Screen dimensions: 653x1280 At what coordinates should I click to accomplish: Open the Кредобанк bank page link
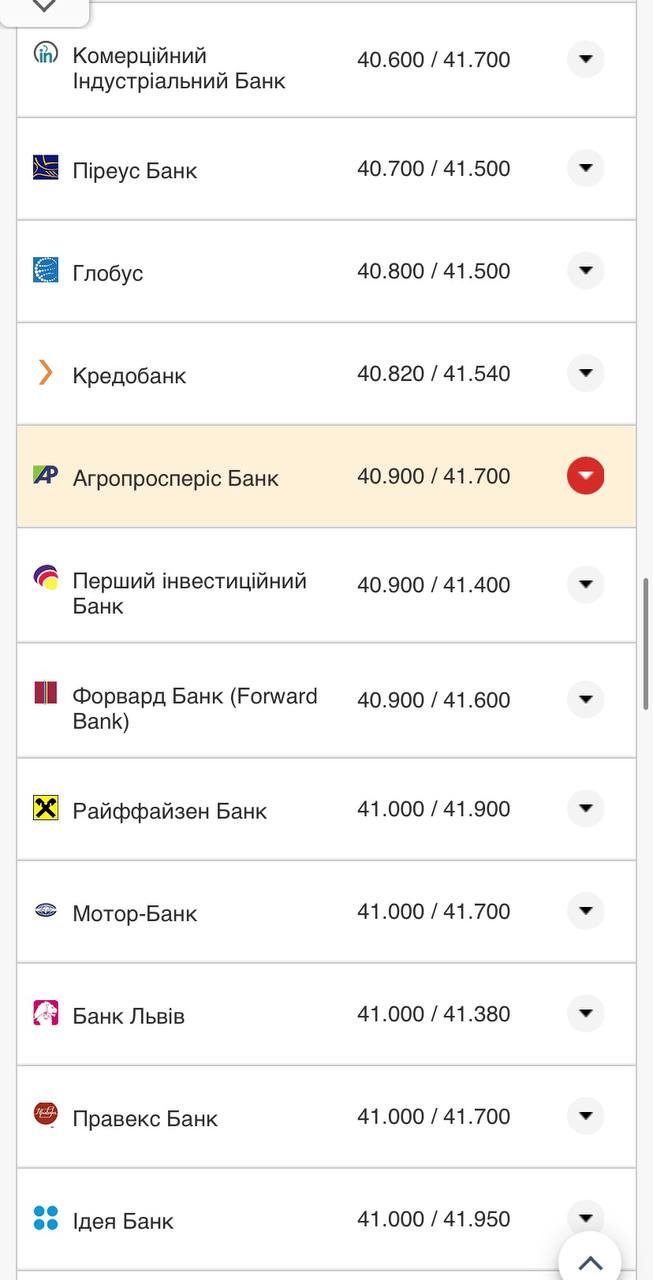pos(128,374)
